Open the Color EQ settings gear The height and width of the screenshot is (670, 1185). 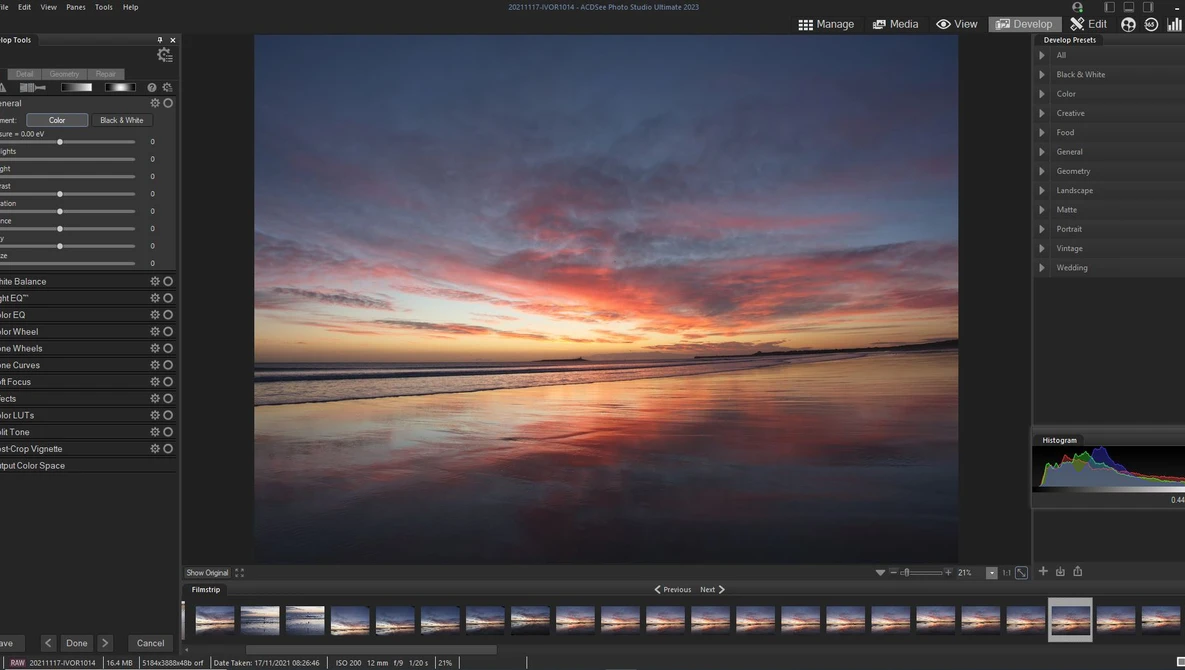155,315
